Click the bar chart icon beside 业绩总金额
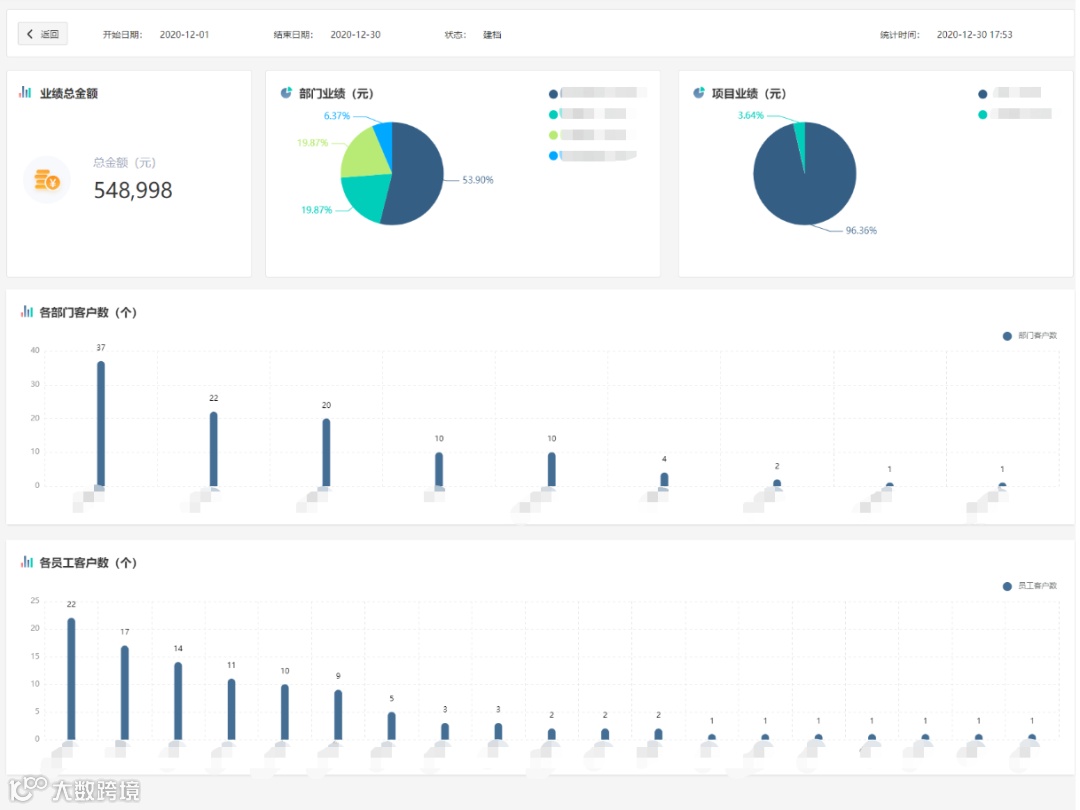 coord(25,92)
